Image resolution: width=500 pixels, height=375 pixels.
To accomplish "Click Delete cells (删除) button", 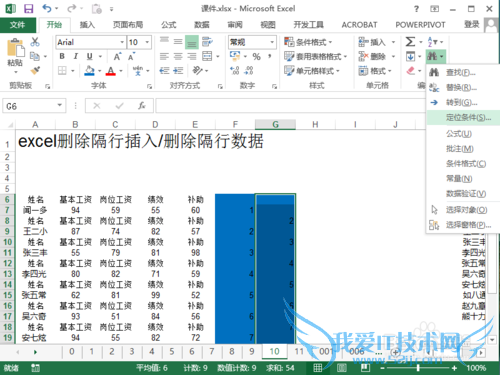I will [x=372, y=57].
